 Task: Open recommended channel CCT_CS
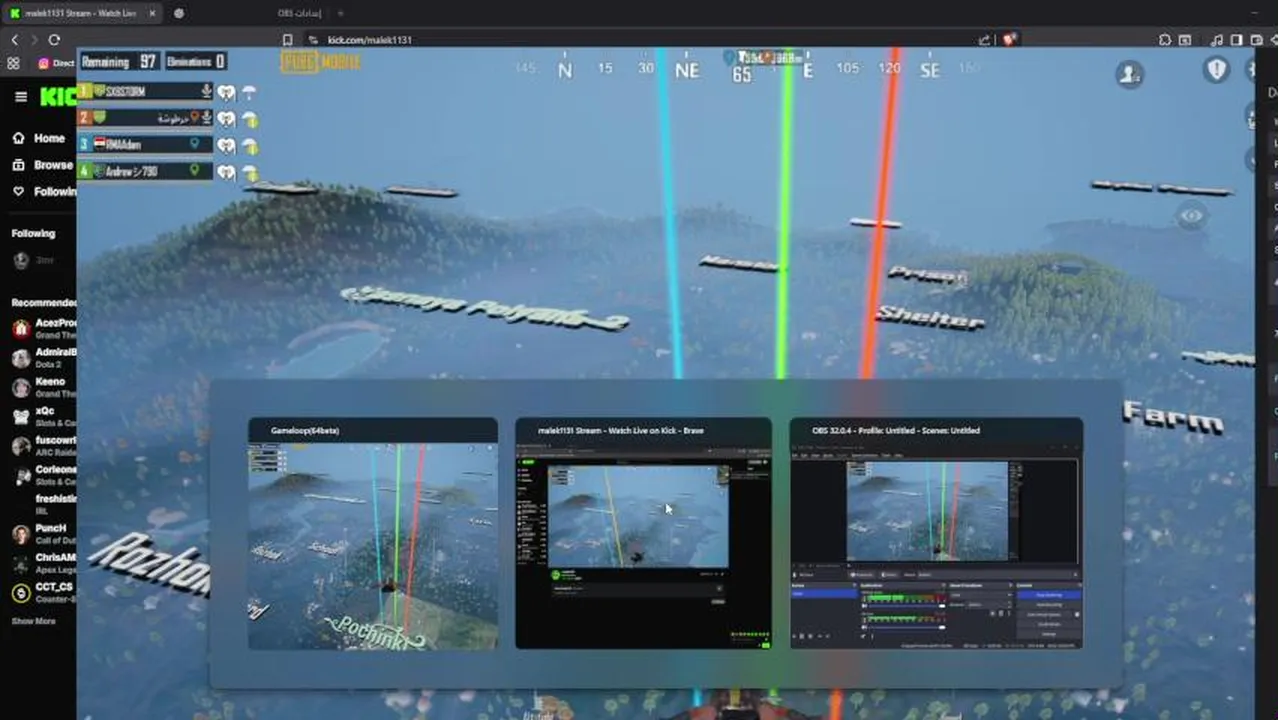pyautogui.click(x=43, y=592)
